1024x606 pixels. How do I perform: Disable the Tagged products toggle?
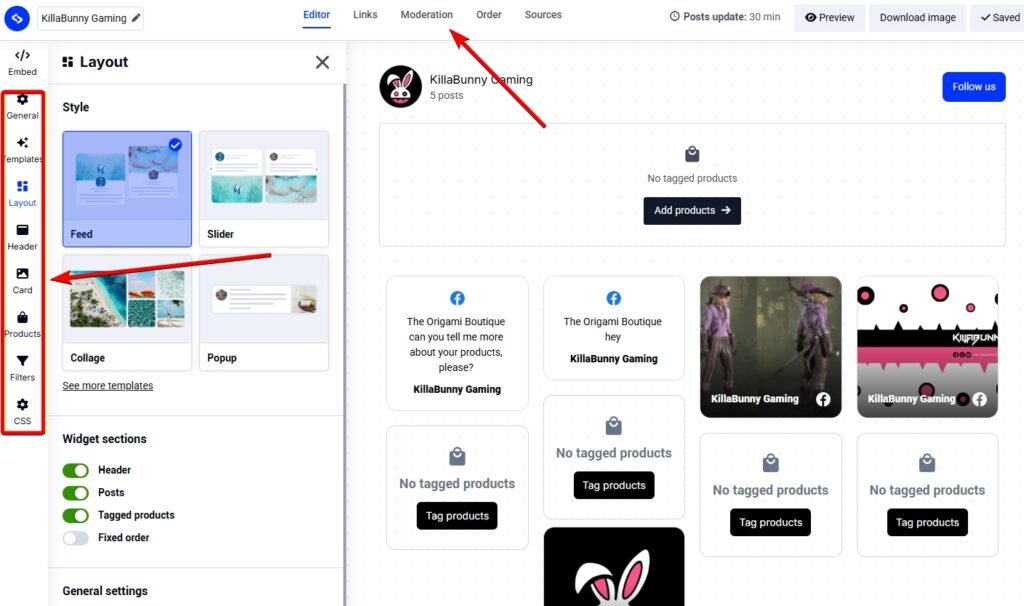click(75, 515)
